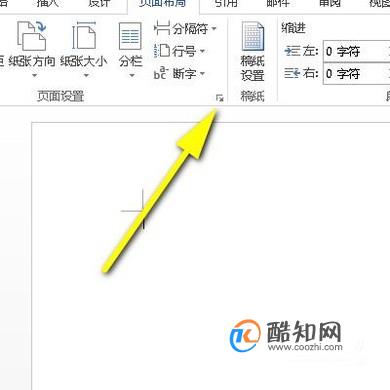
Task: Expand the arrow under 分栏
Action: pyautogui.click(x=132, y=76)
